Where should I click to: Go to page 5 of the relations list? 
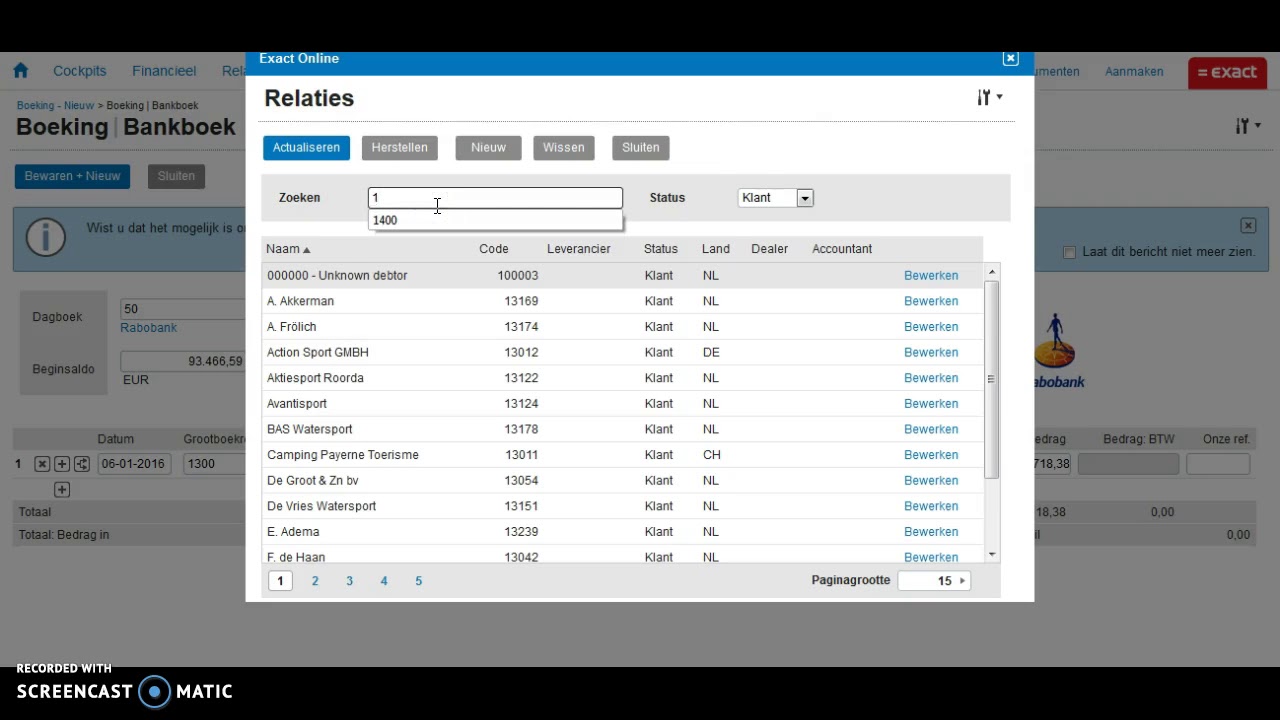tap(418, 581)
